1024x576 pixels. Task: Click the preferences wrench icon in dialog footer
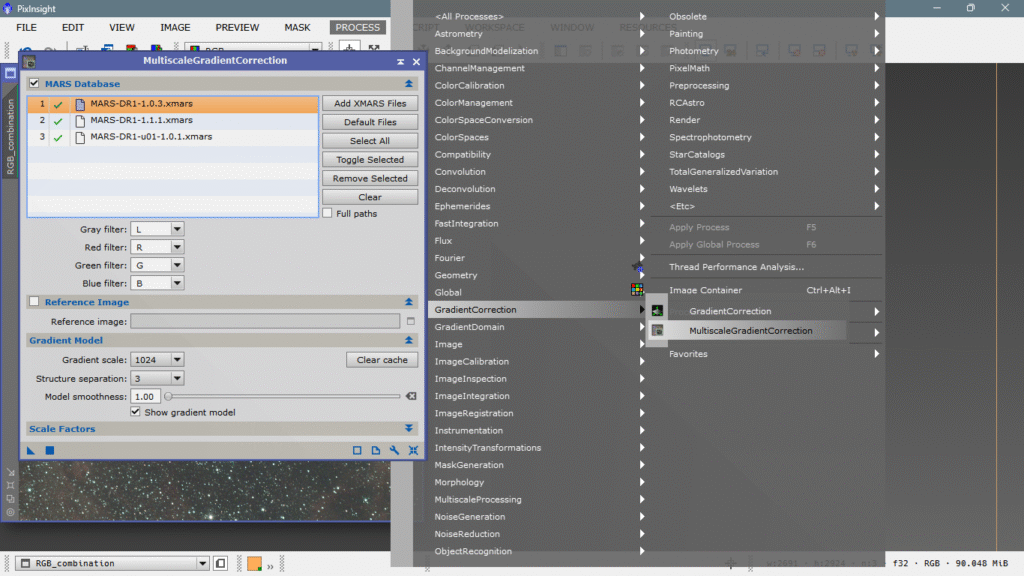(394, 450)
